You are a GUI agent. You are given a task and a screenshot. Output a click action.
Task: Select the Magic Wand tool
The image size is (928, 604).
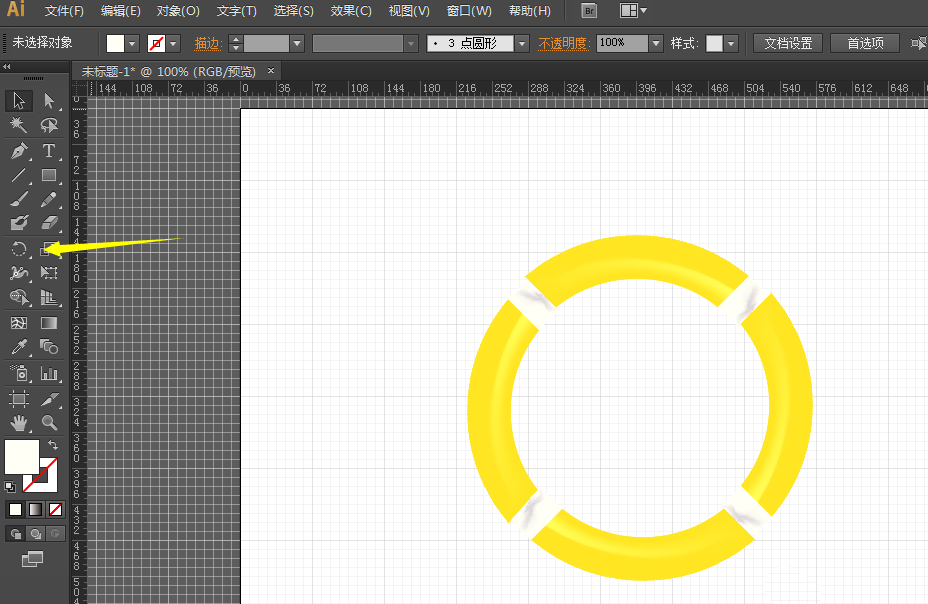coord(19,125)
